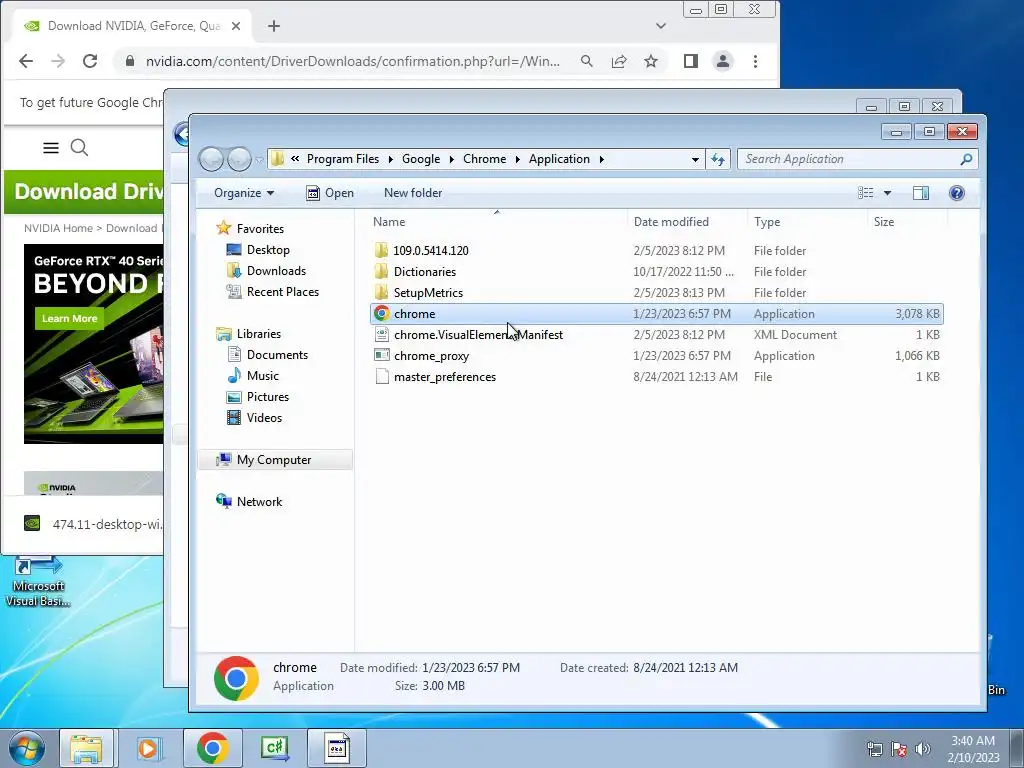Open the view options dropdown arrow
The height and width of the screenshot is (768, 1024).
point(887,193)
